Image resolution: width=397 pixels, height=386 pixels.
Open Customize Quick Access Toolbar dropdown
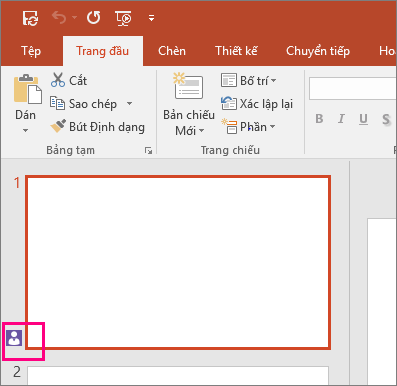[x=151, y=18]
